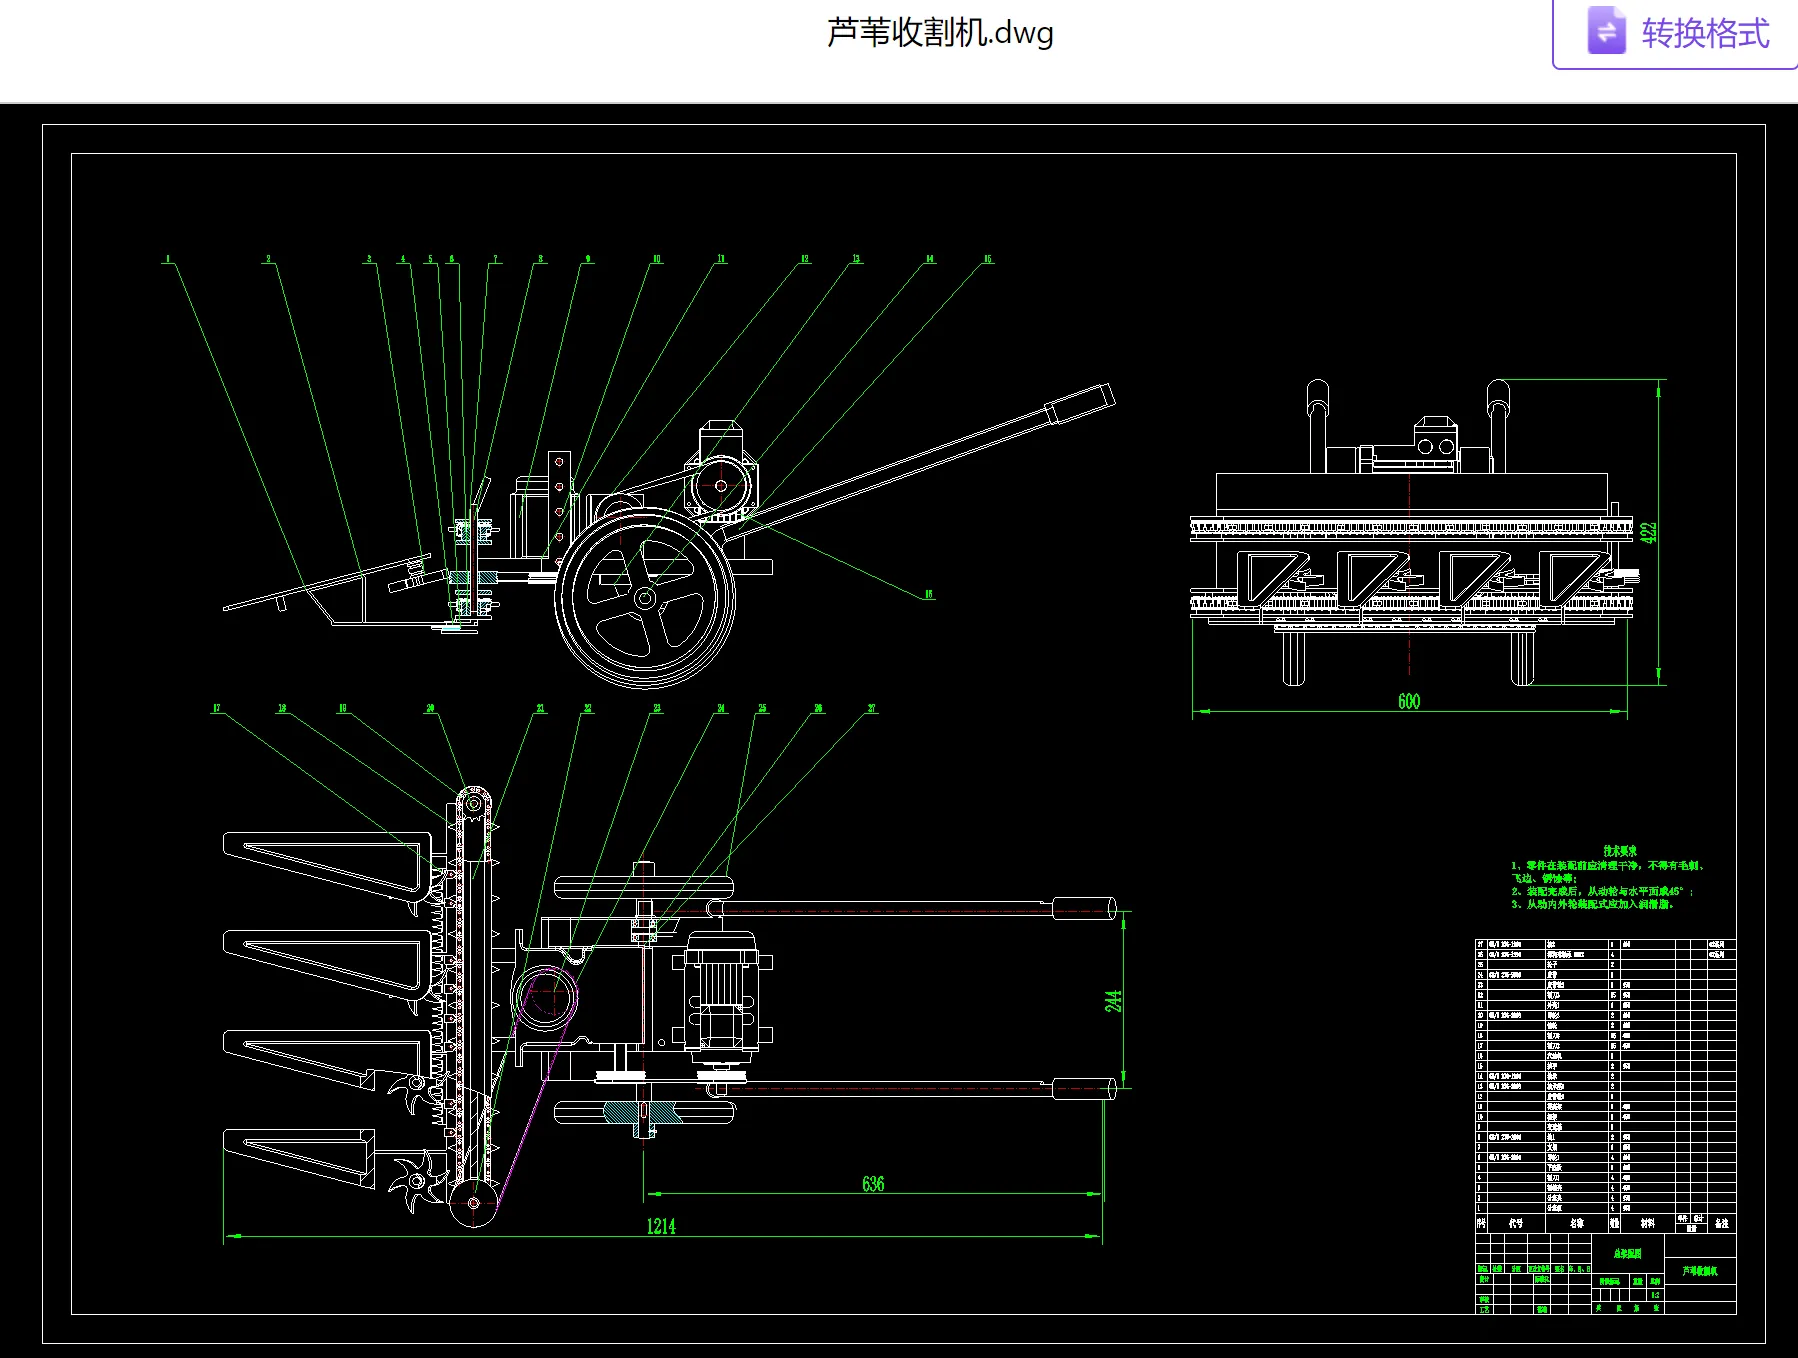Click the 备注 column header in parts list
1798x1358 pixels.
tap(1721, 1223)
